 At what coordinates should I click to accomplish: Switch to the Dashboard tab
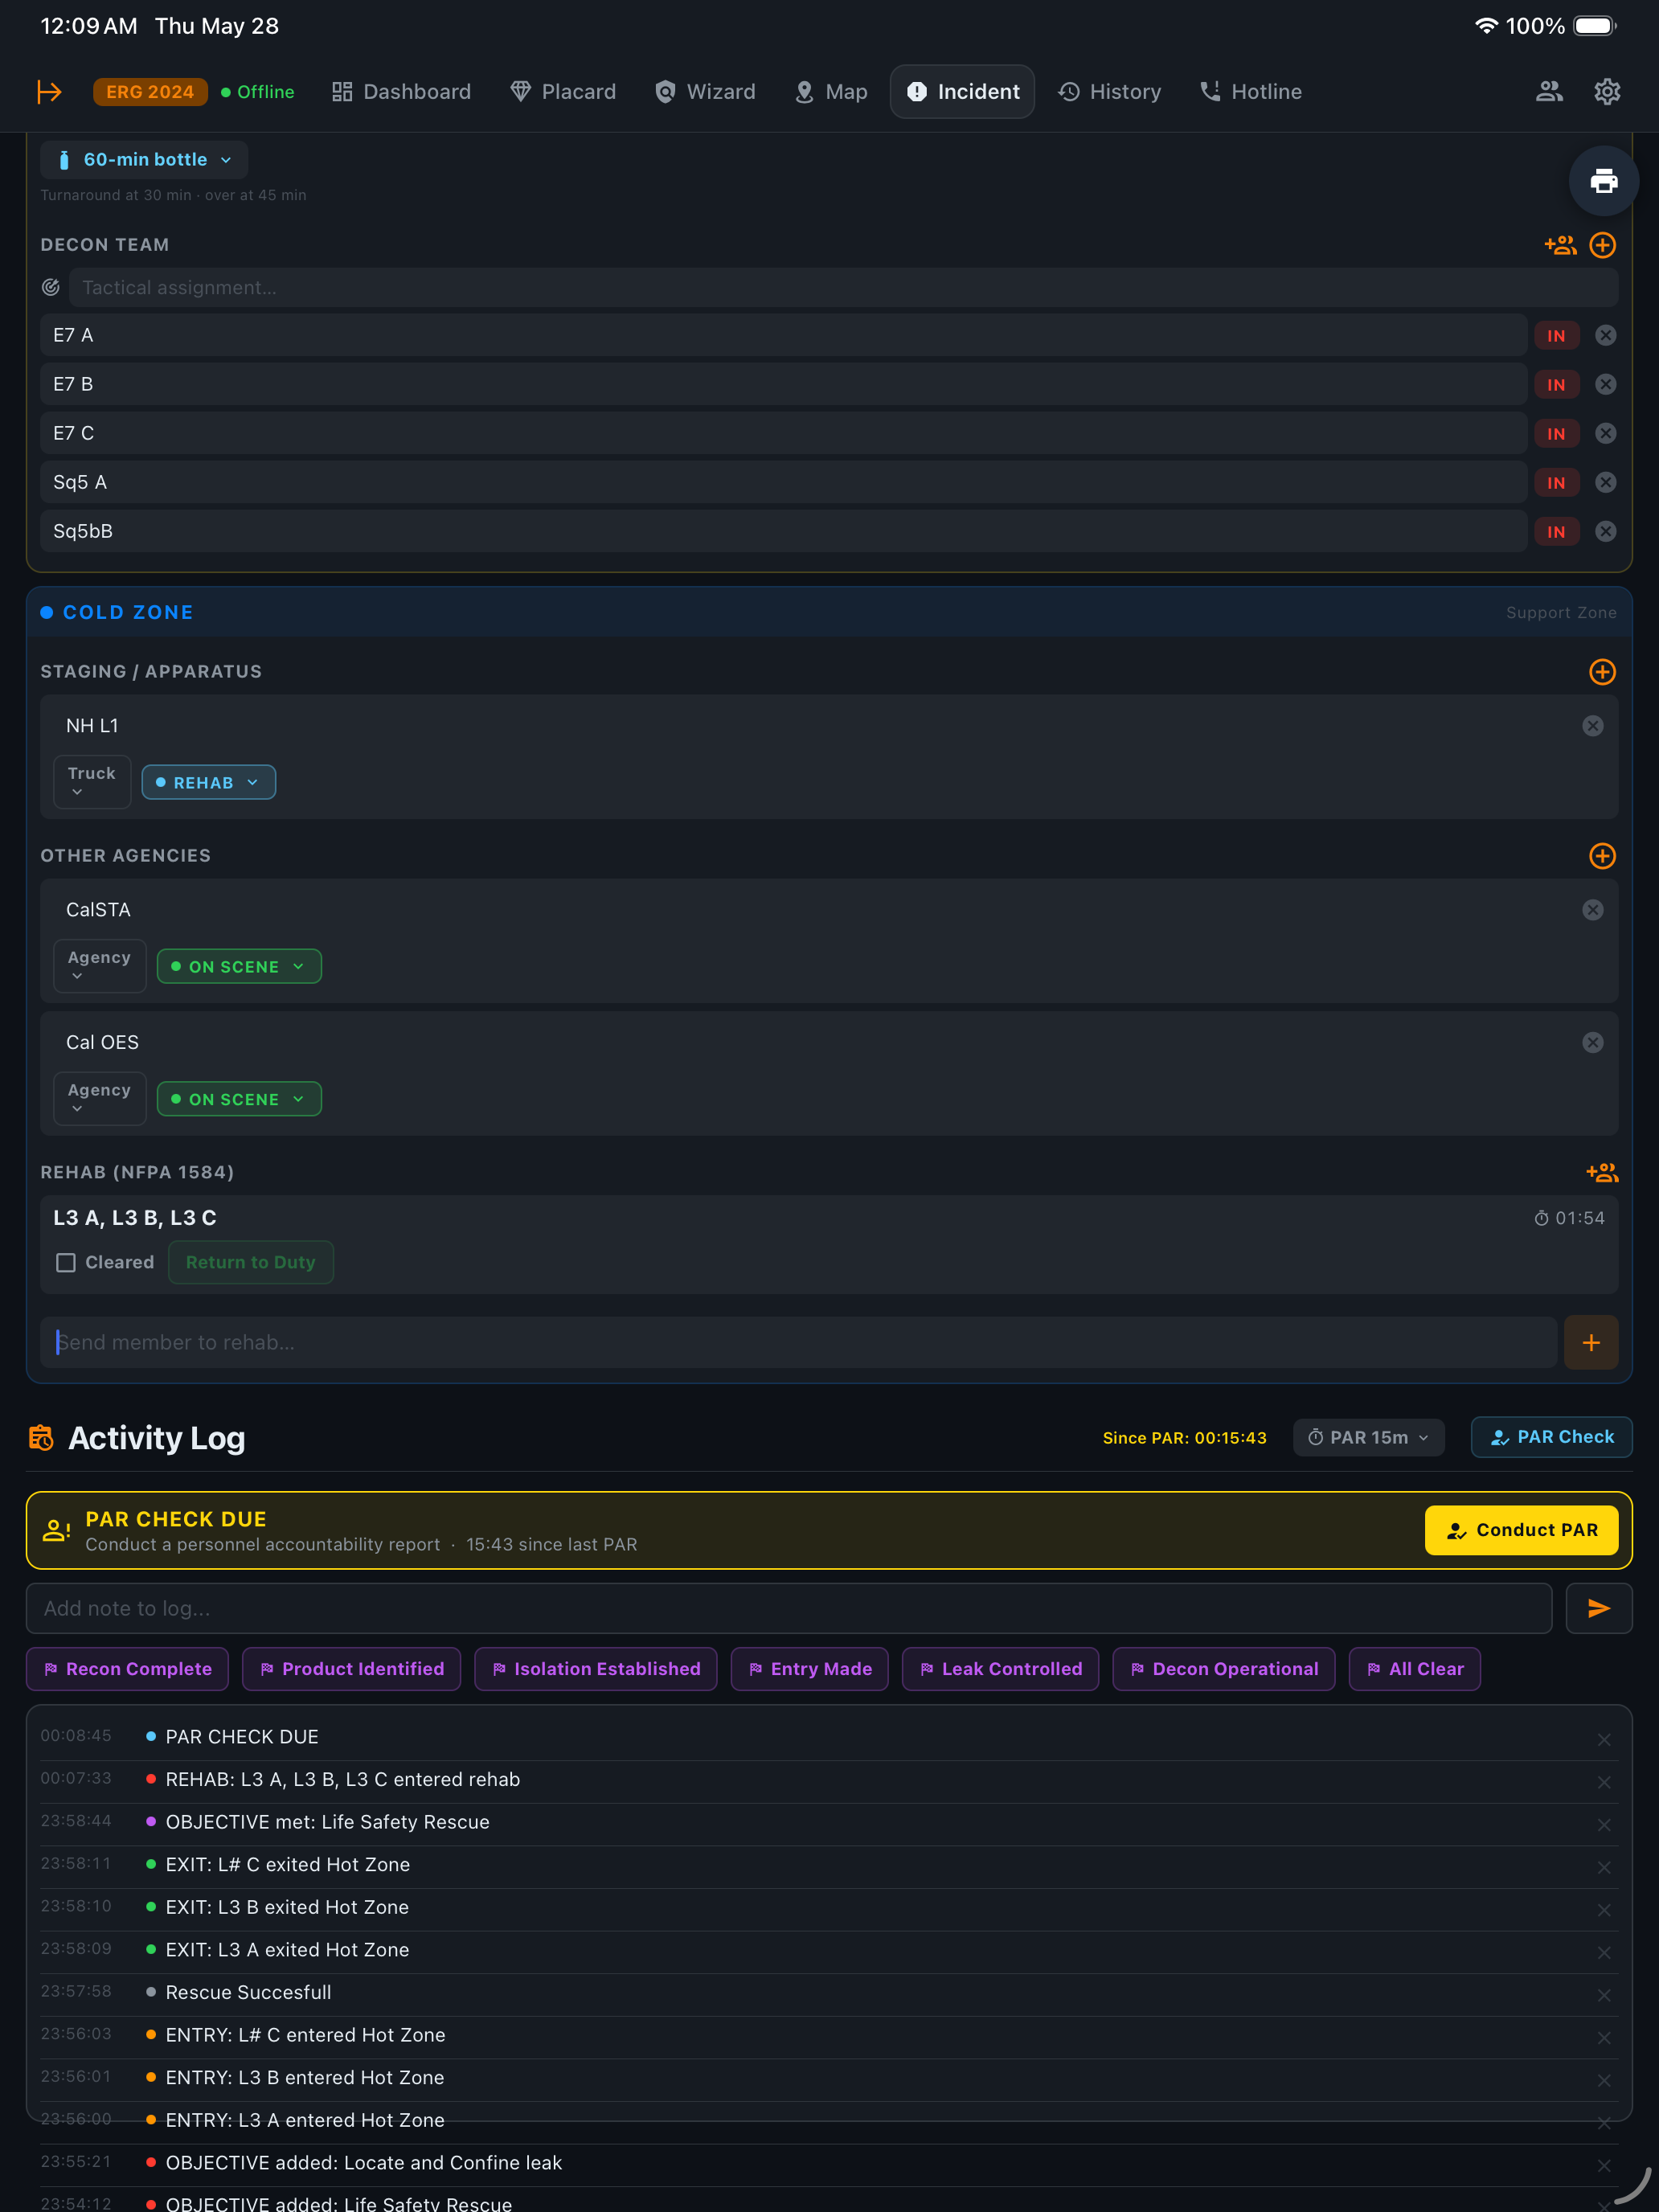[401, 92]
